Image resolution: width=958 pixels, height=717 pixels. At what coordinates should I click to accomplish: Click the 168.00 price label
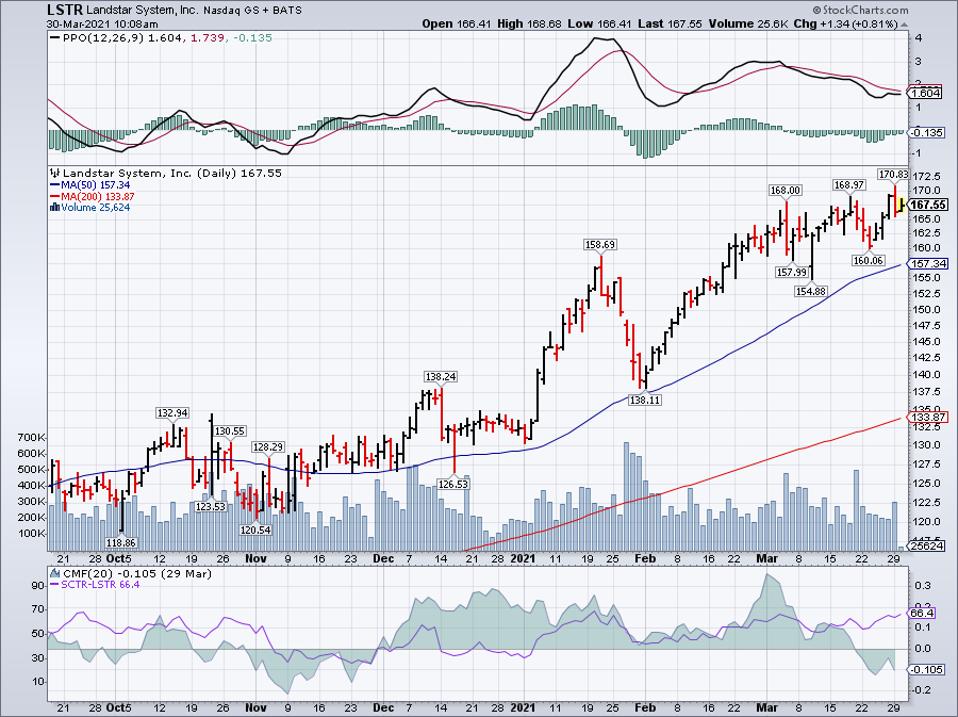785,191
